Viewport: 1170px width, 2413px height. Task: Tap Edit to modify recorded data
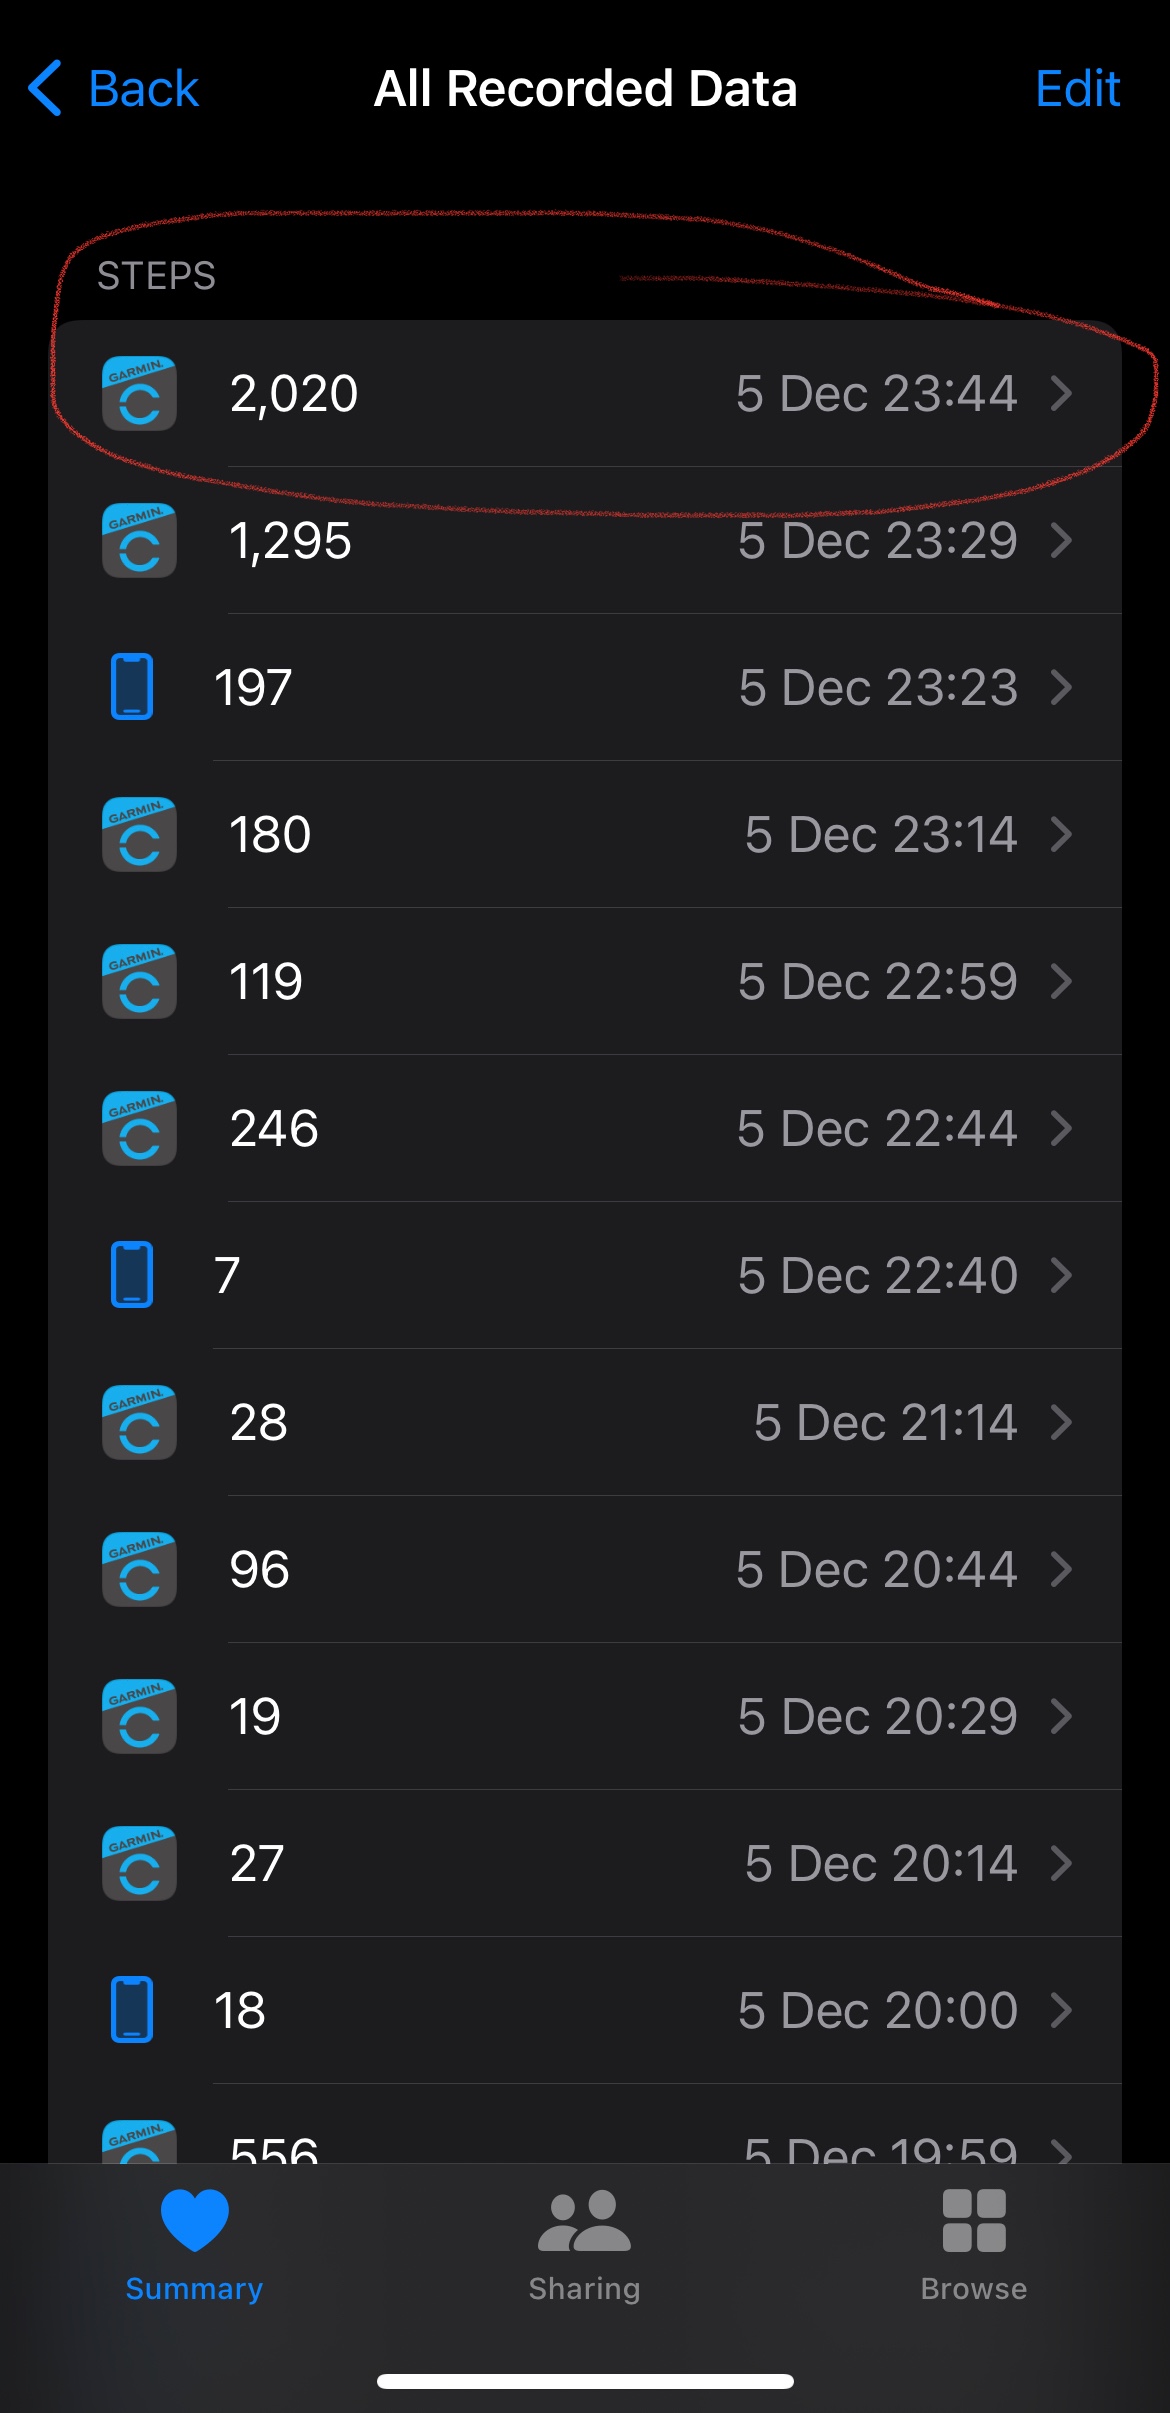1077,89
